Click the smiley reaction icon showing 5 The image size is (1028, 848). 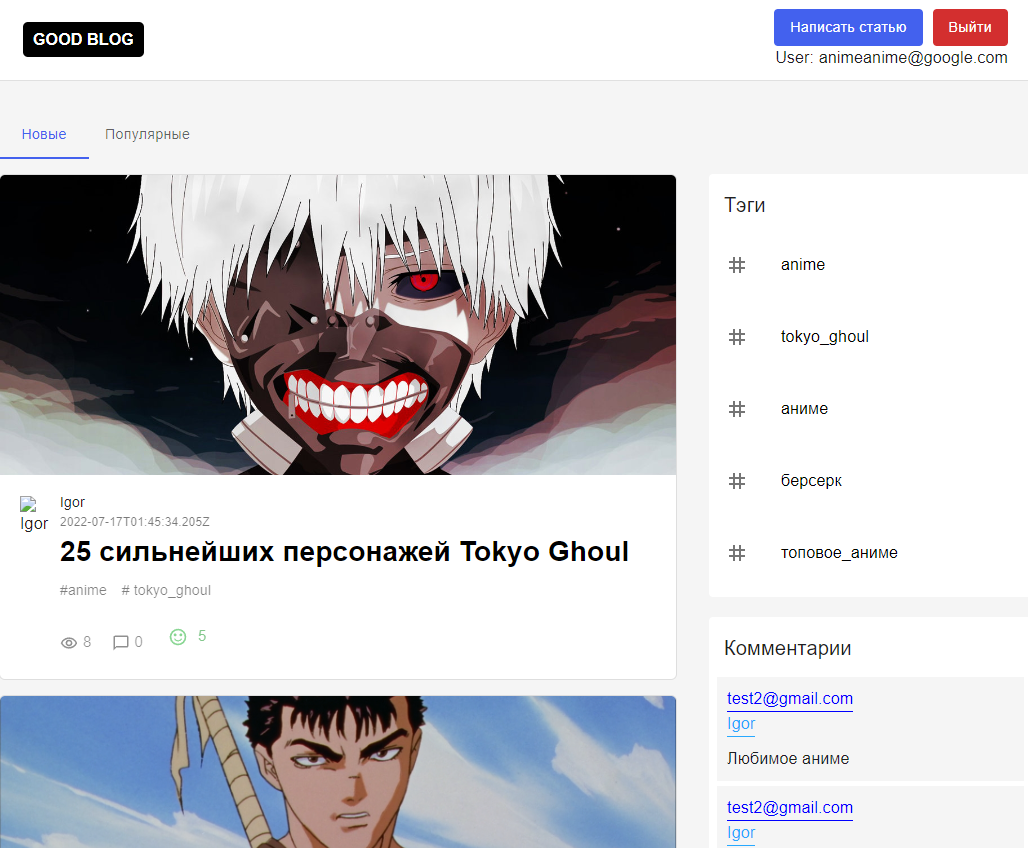pos(177,636)
